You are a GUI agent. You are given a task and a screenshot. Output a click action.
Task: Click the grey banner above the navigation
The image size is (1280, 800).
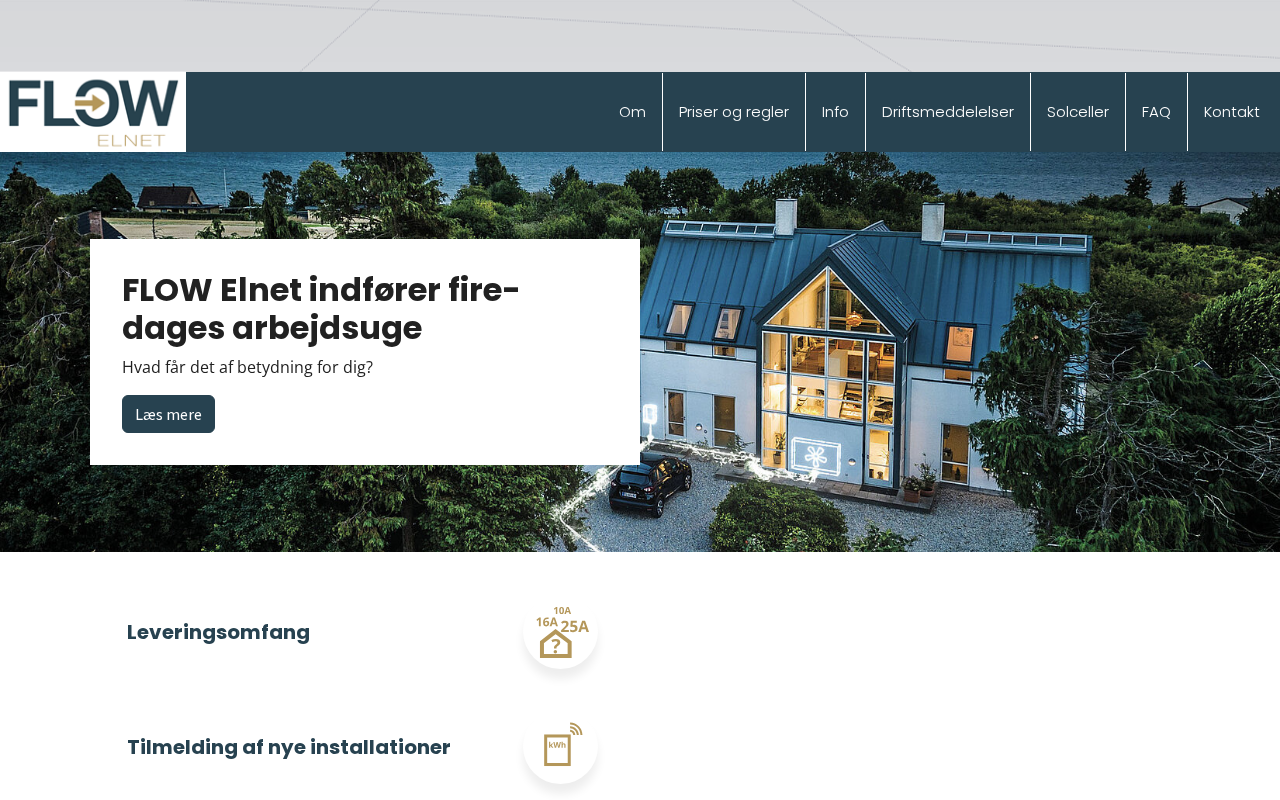640,36
